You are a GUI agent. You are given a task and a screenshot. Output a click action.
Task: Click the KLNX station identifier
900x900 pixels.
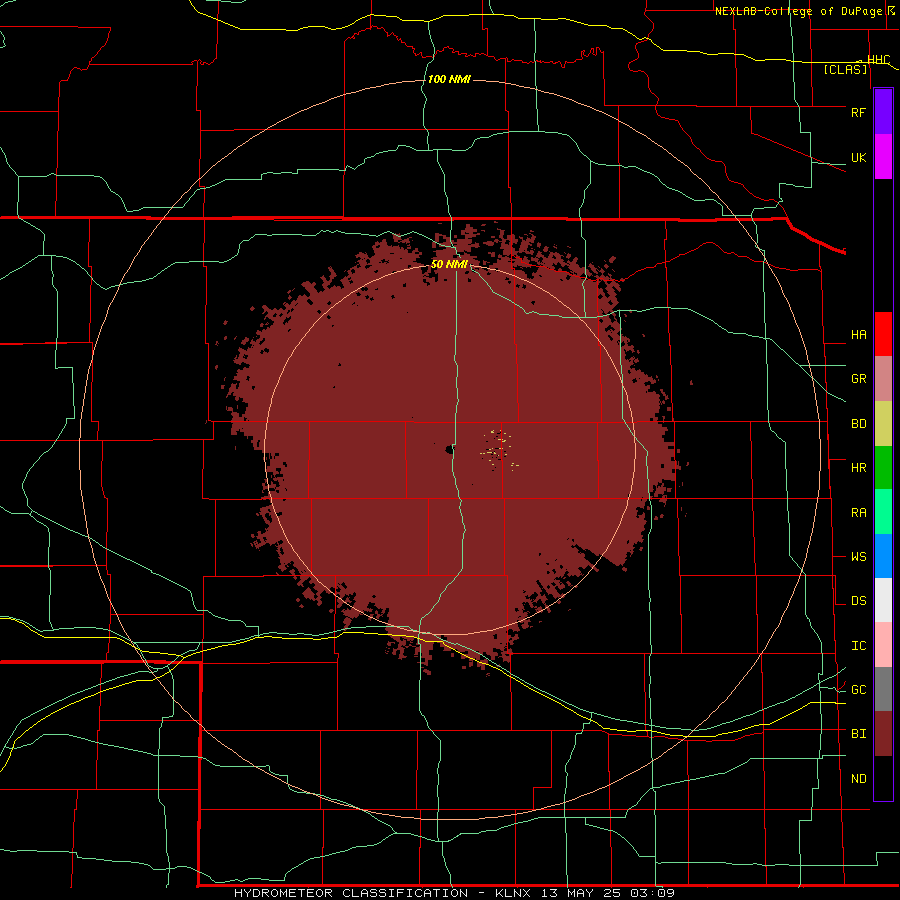pos(514,893)
